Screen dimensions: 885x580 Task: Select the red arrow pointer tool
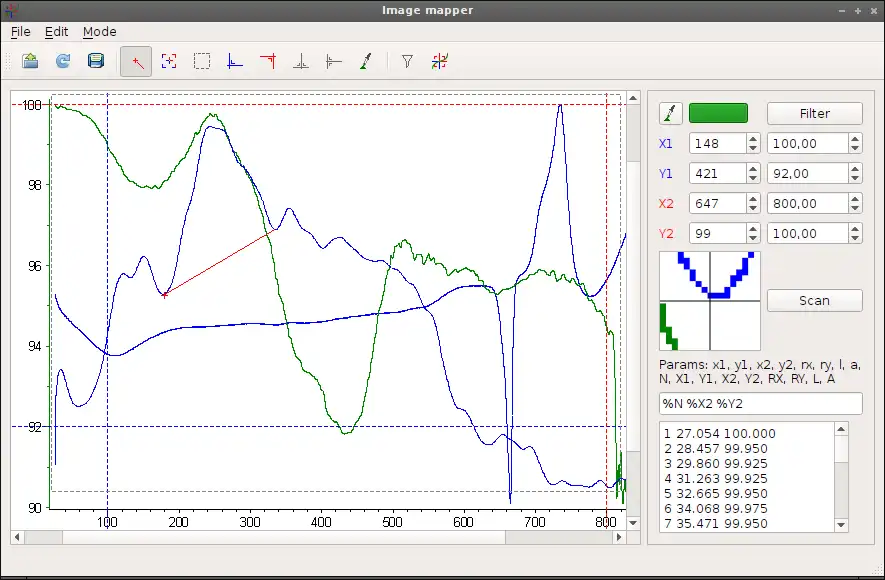click(x=137, y=61)
